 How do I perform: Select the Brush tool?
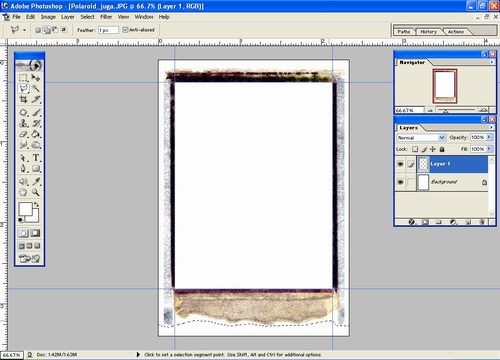coord(36,113)
